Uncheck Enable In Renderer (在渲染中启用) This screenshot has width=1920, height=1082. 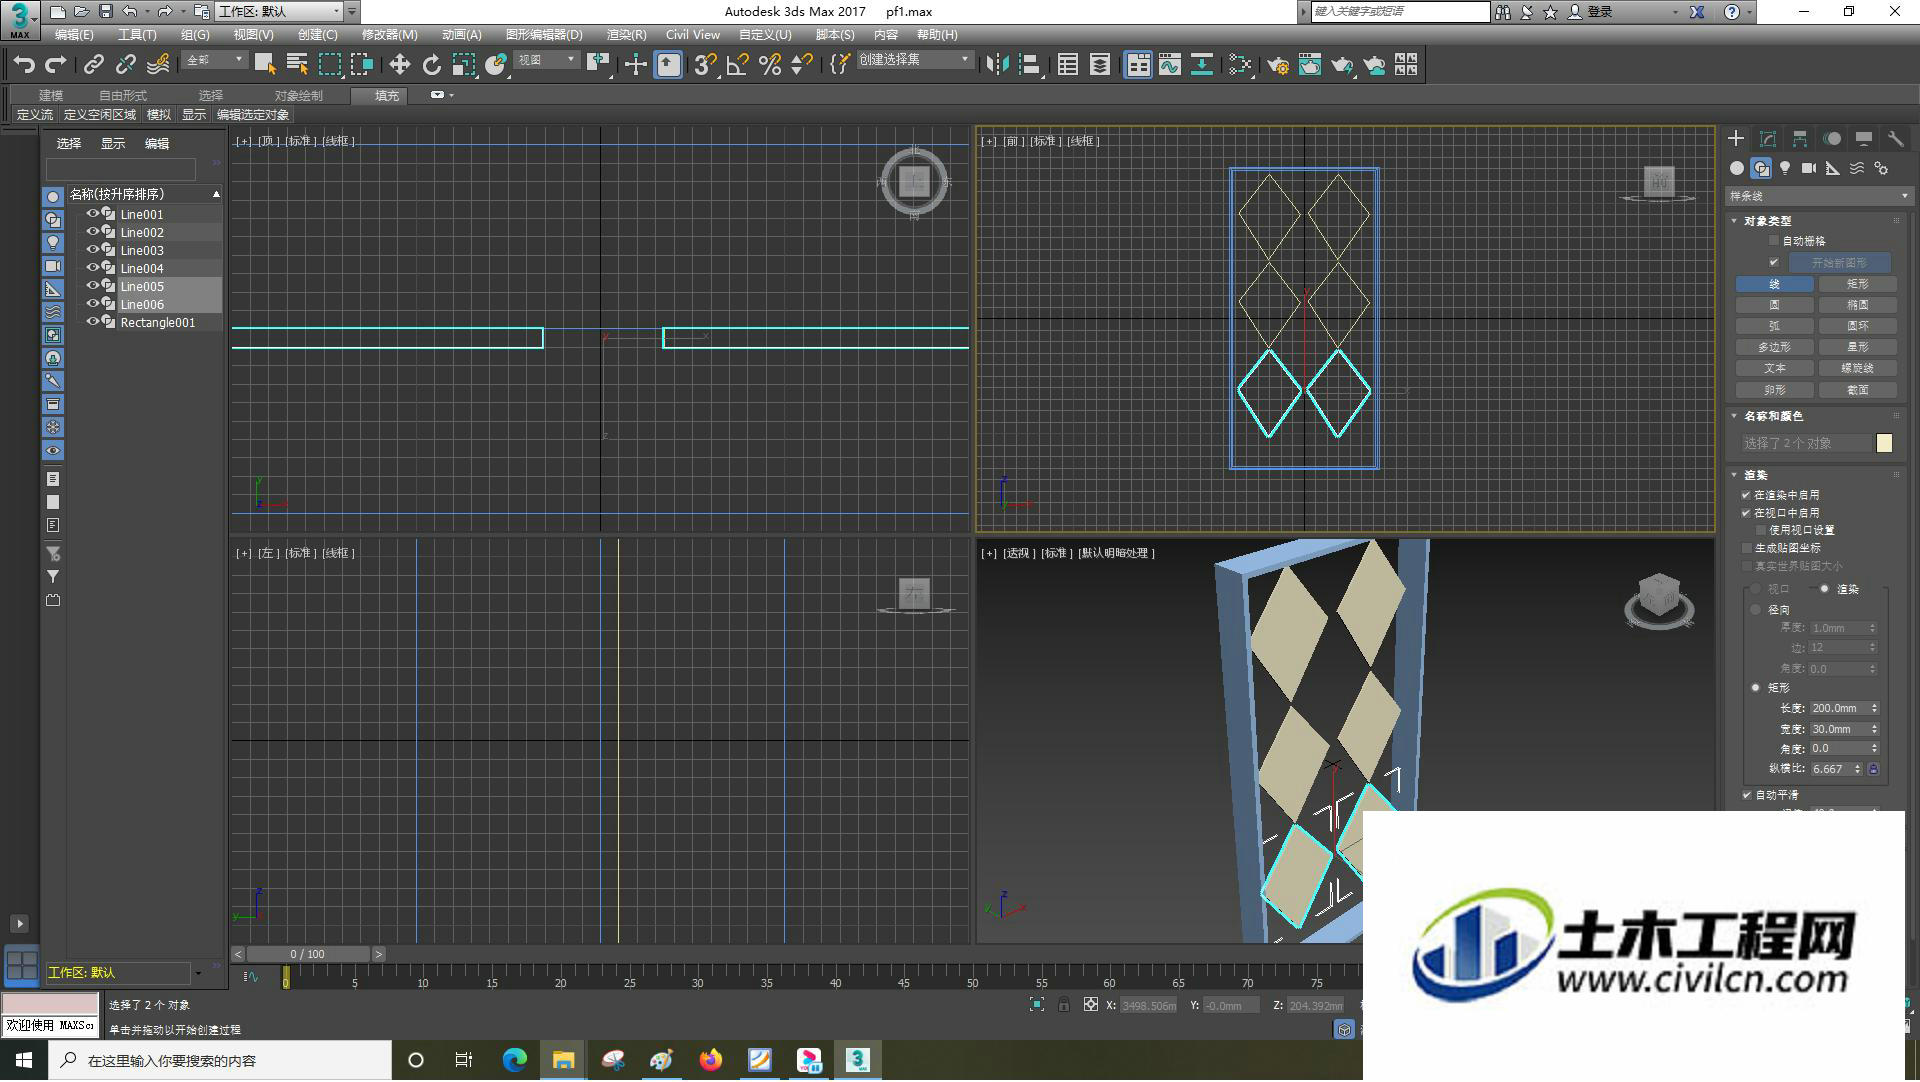coord(1747,495)
